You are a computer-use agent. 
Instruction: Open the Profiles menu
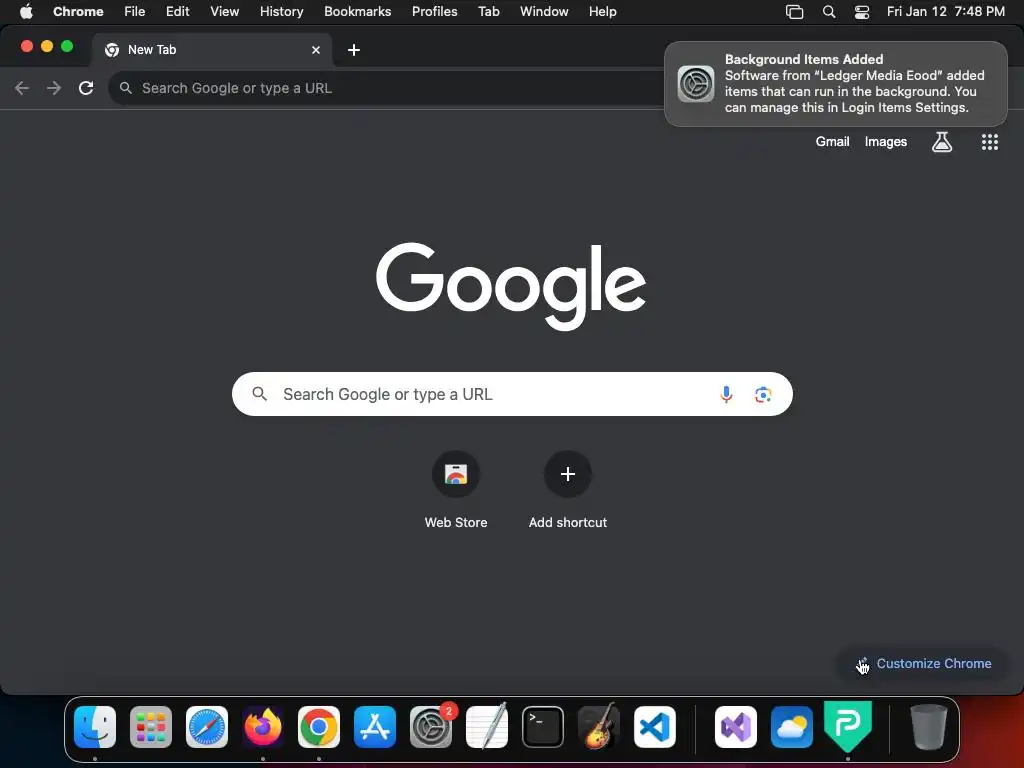[x=435, y=11]
